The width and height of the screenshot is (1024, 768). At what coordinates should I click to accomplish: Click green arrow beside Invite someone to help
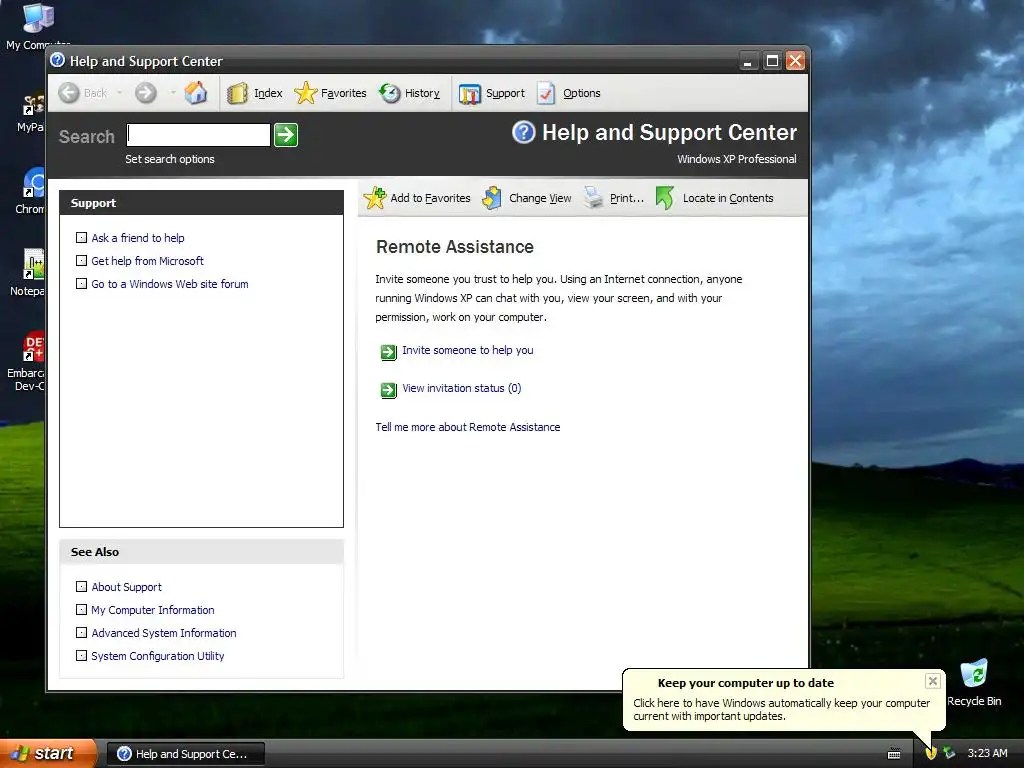pos(389,352)
